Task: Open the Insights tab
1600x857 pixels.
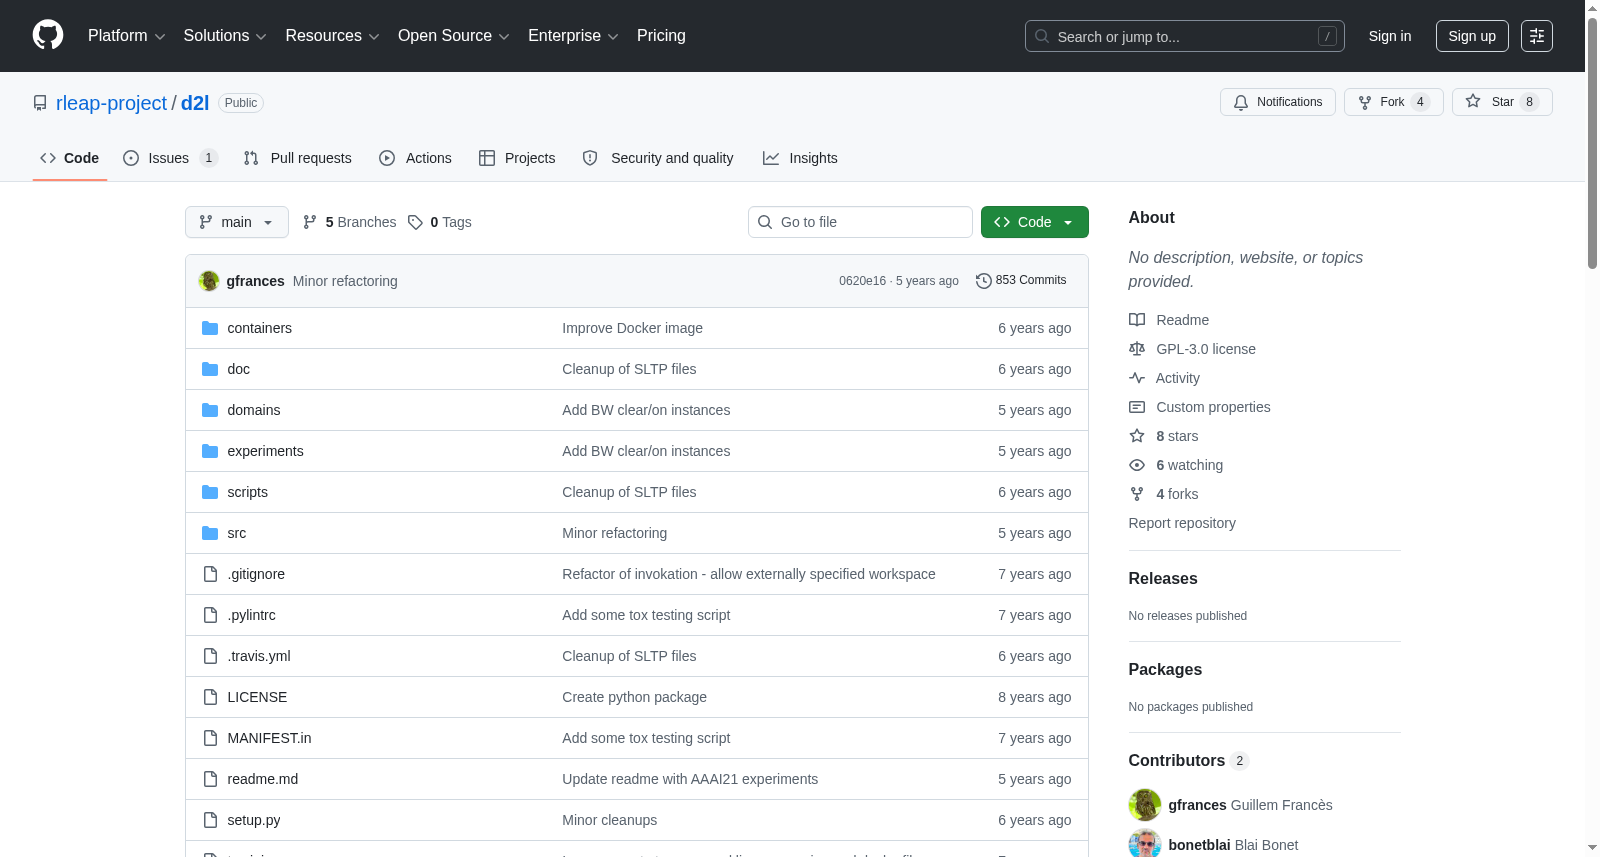Action: pos(800,158)
